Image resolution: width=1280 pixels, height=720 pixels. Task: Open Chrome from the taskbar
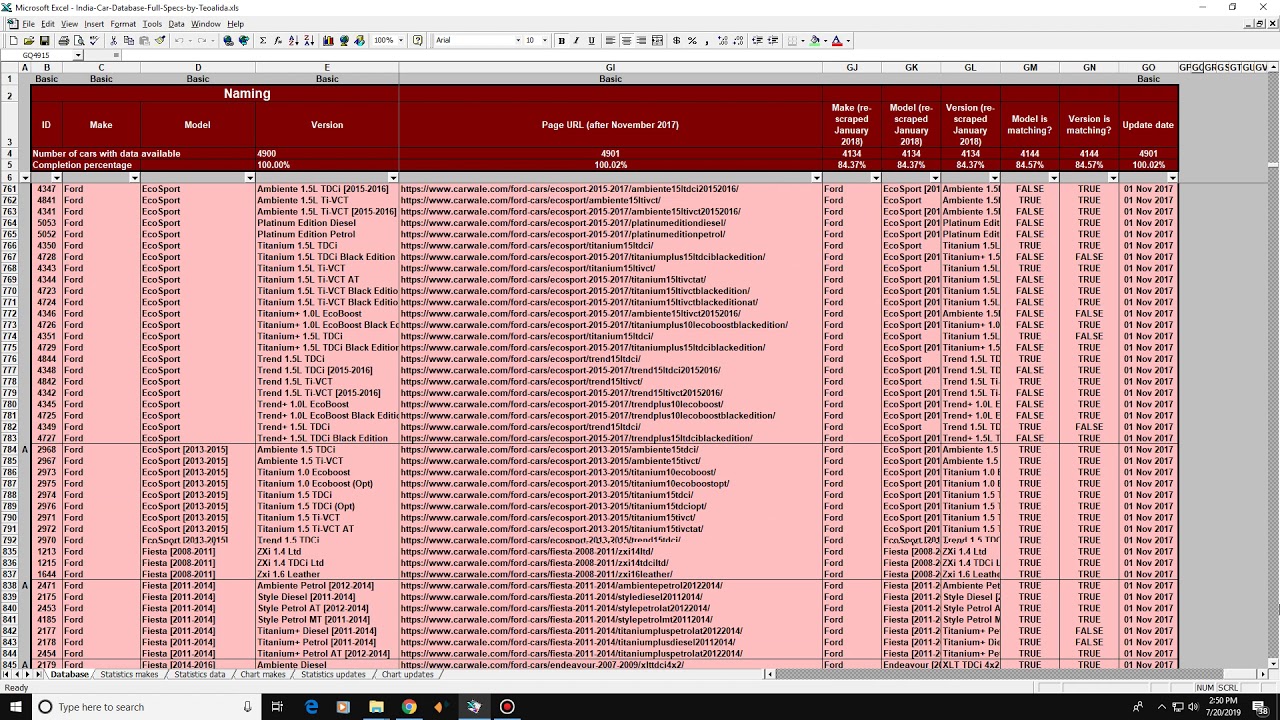coord(408,707)
